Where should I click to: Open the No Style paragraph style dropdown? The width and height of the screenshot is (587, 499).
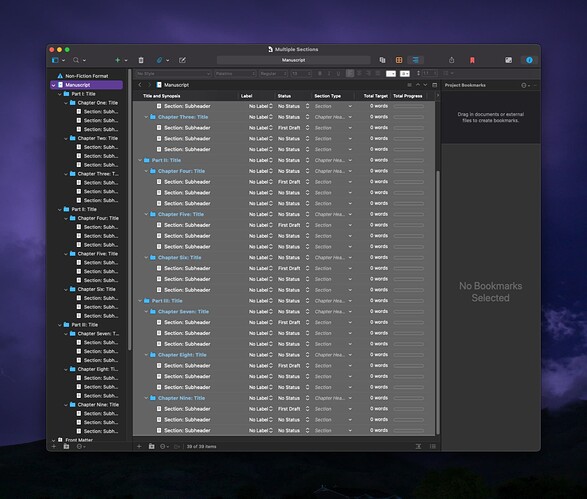[174, 73]
